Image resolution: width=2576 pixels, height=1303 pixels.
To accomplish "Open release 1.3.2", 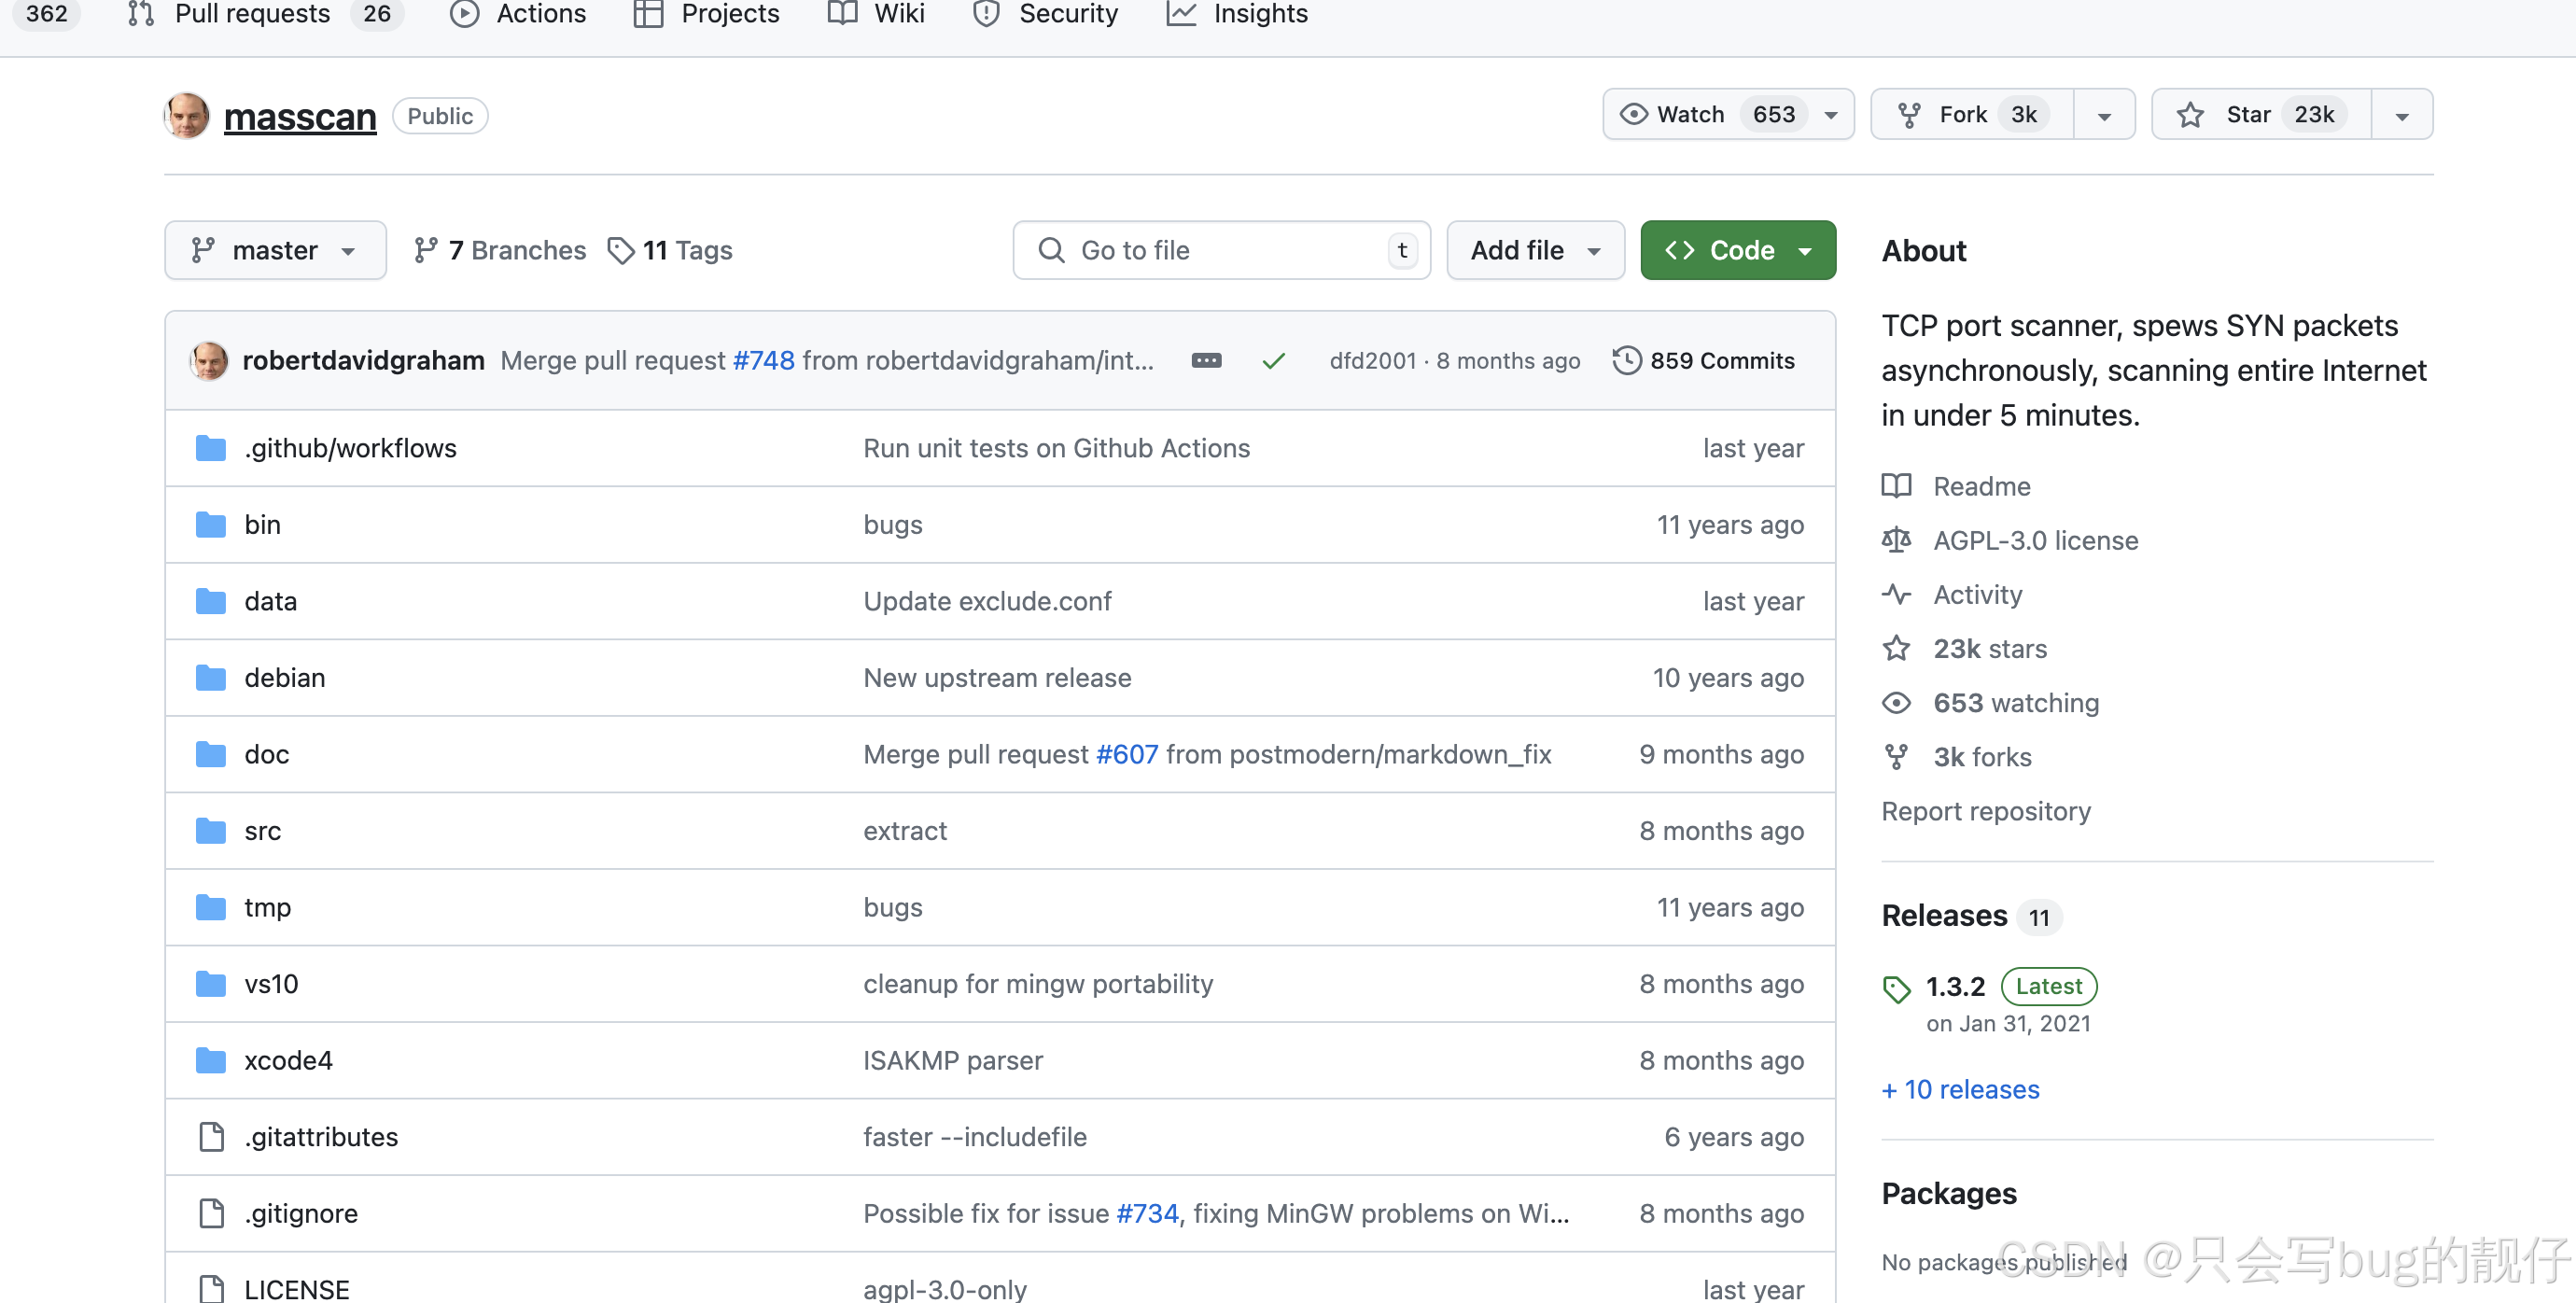I will pos(1954,986).
